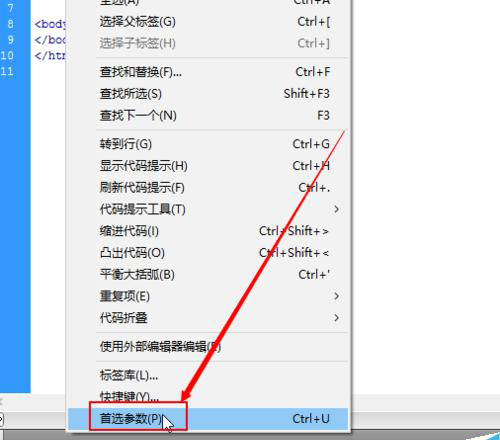This screenshot has width=500, height=440.
Task: Open 使用外部编辑器编辑 menu entry
Action: click(208, 347)
